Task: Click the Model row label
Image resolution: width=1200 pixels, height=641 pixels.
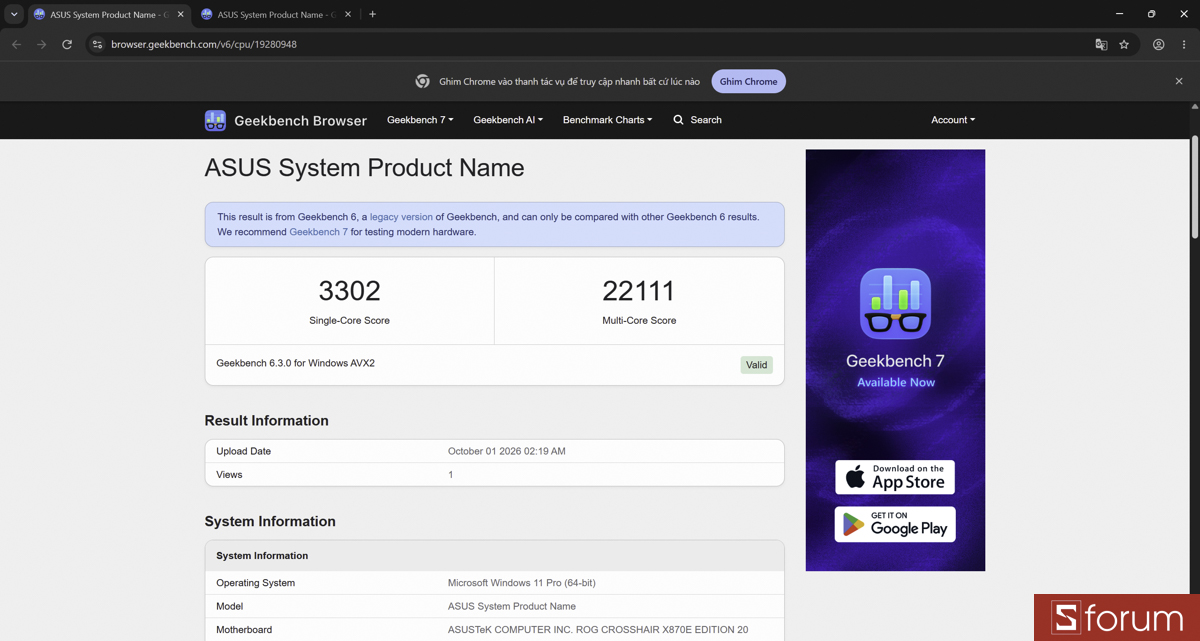Action: tap(230, 606)
